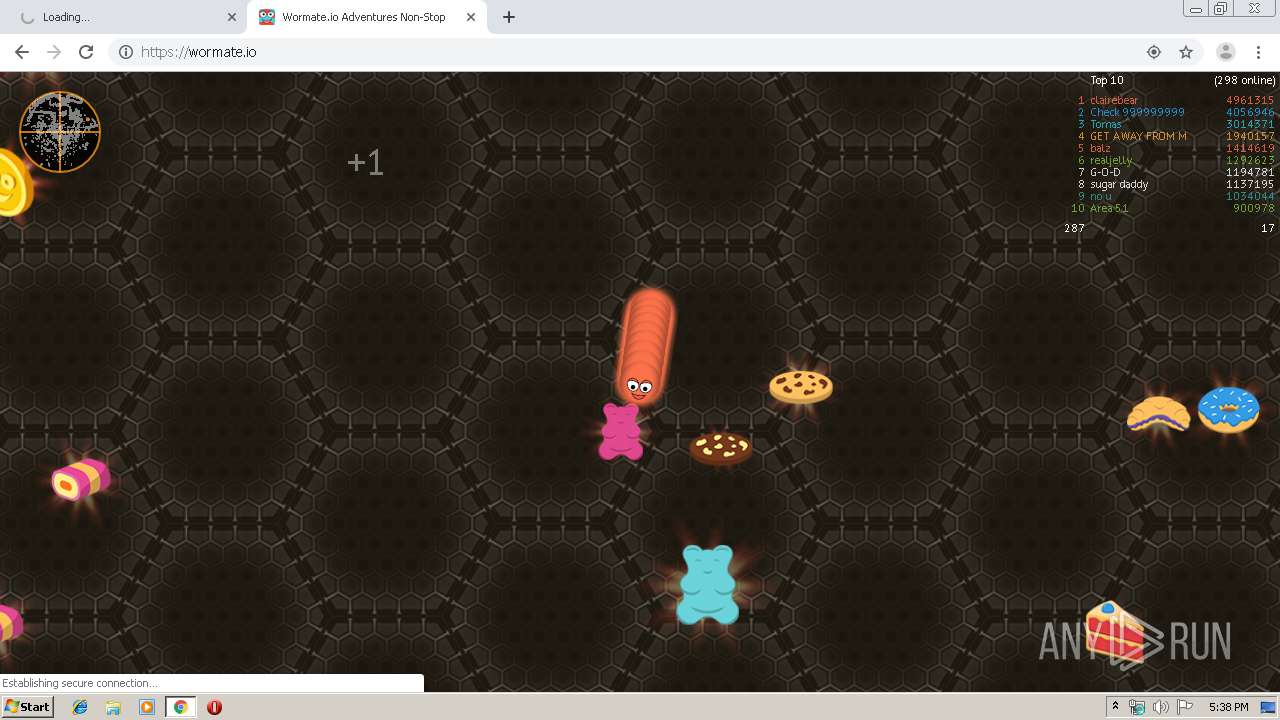Viewport: 1280px width, 720px height.
Task: View site information for wormate.io
Action: (x=126, y=52)
